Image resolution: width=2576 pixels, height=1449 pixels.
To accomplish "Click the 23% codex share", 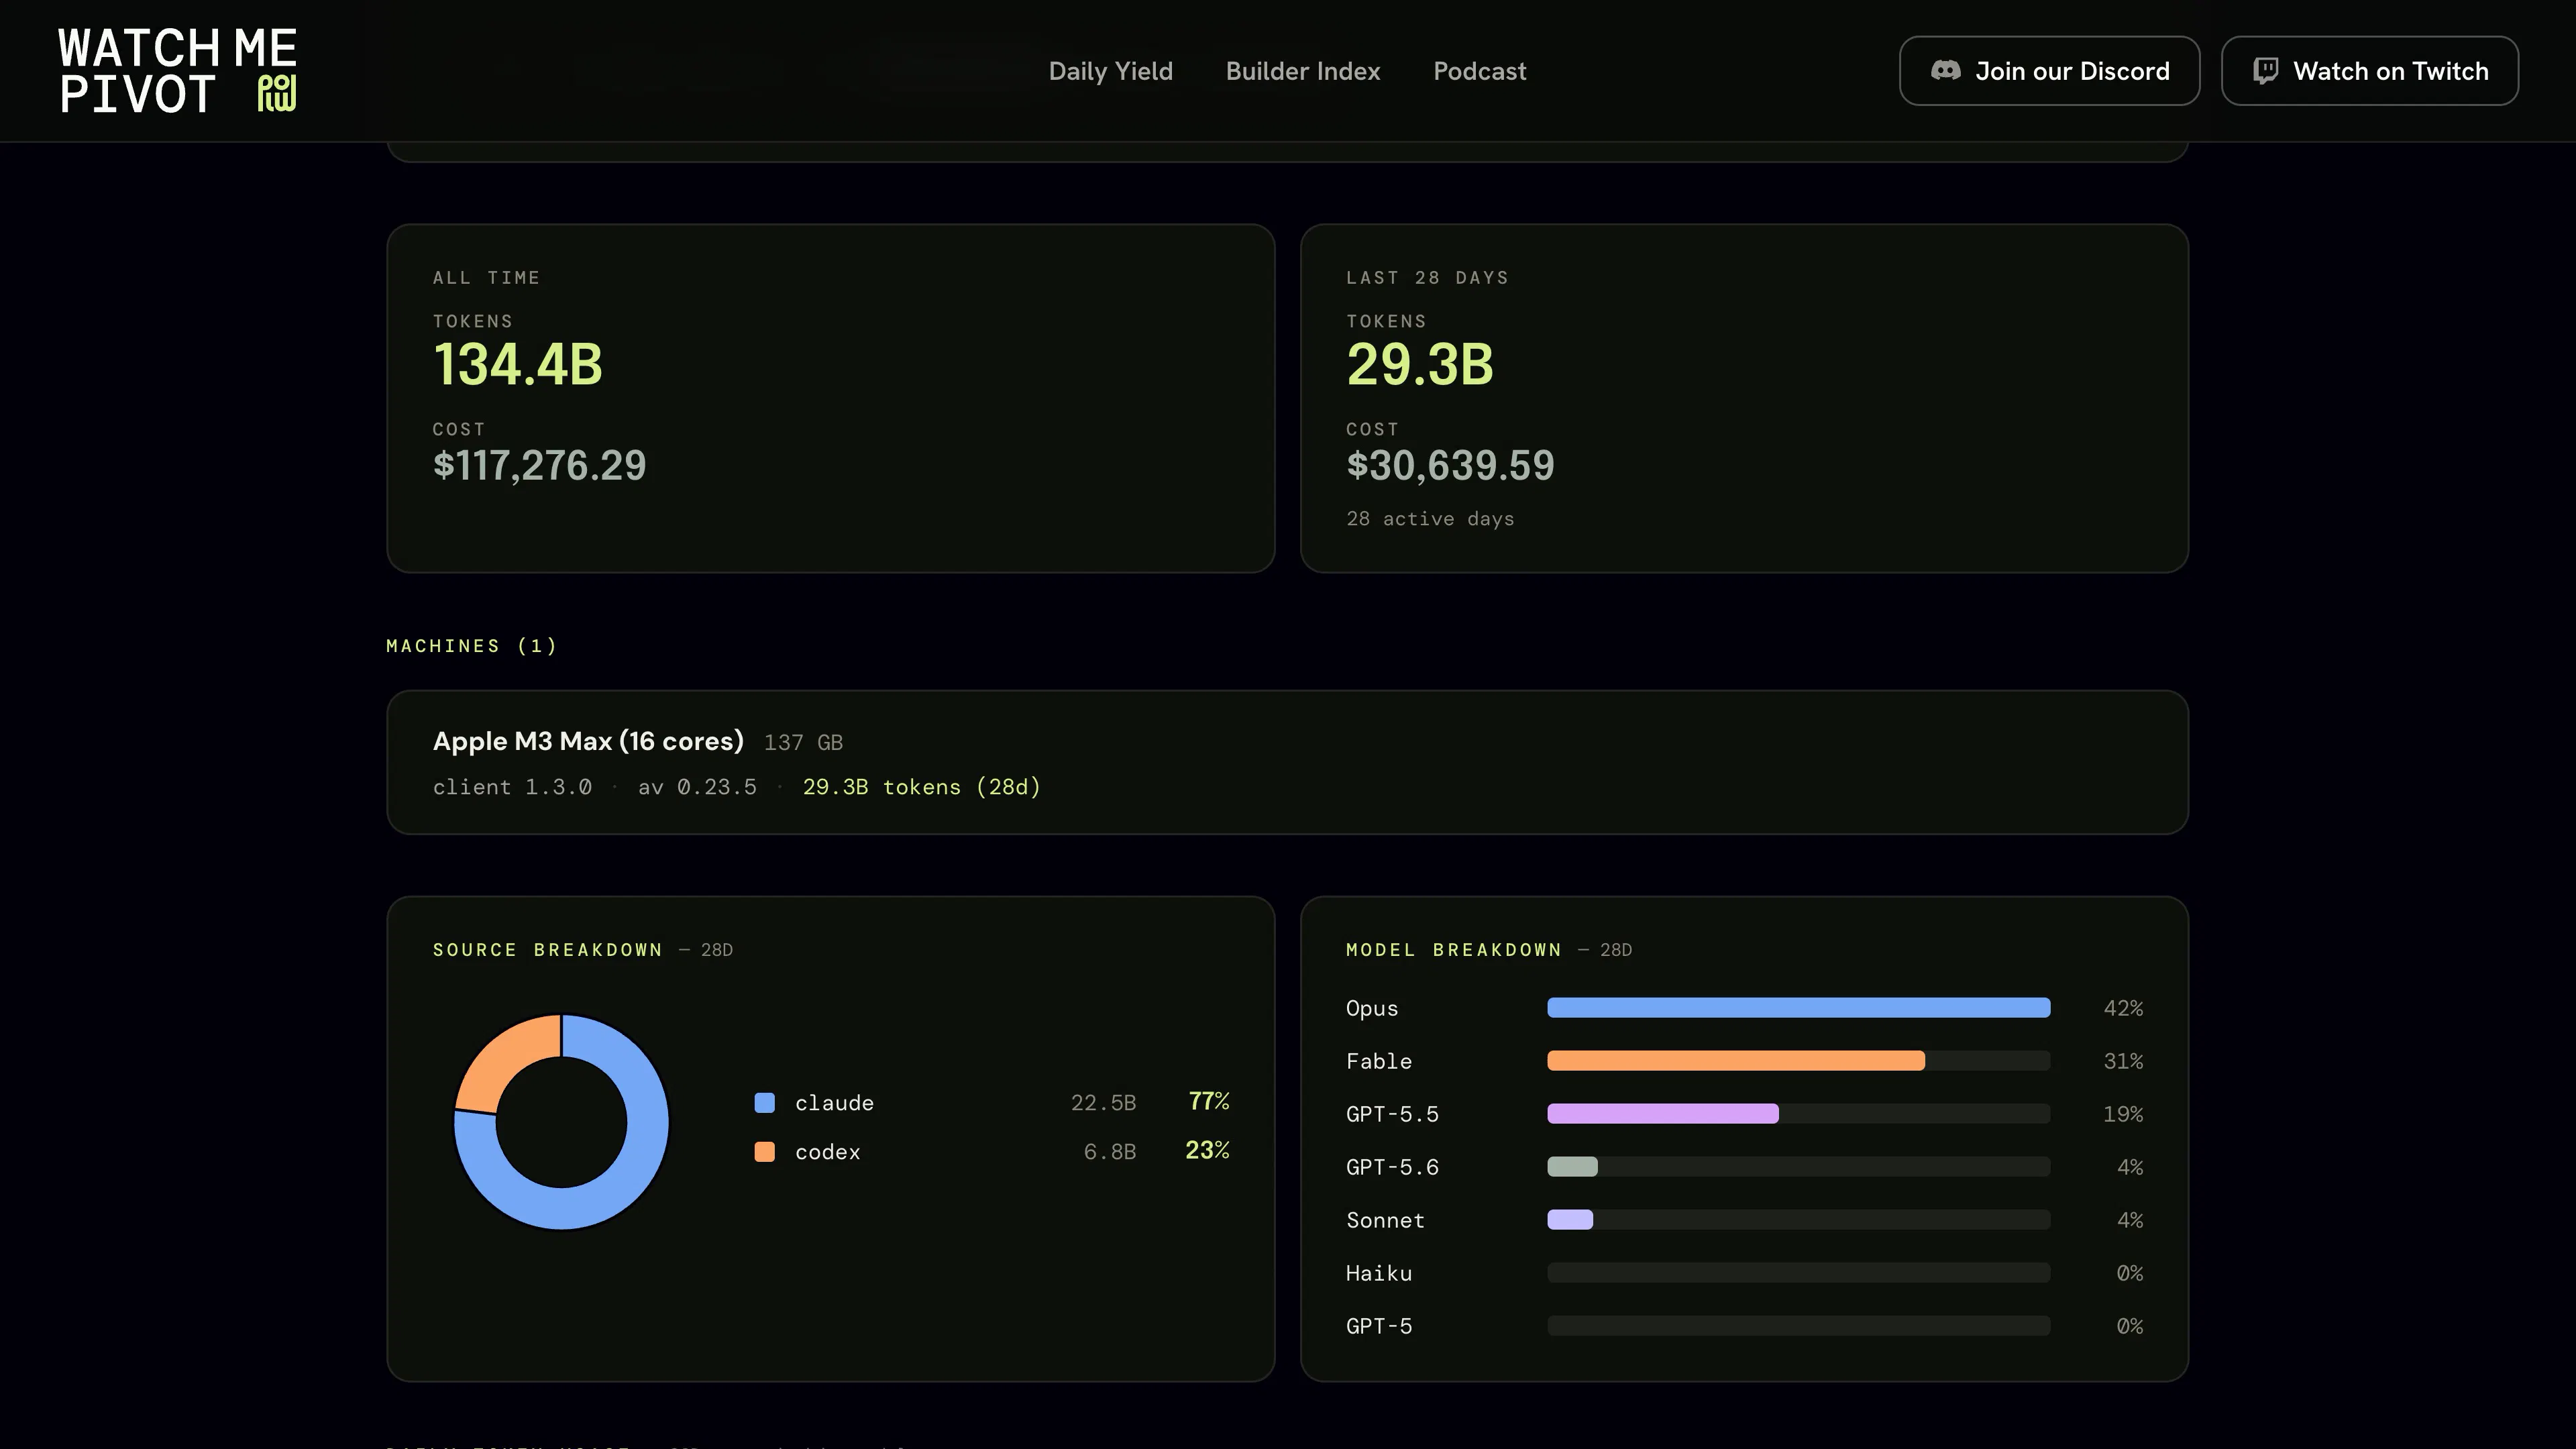I will (x=1207, y=1150).
